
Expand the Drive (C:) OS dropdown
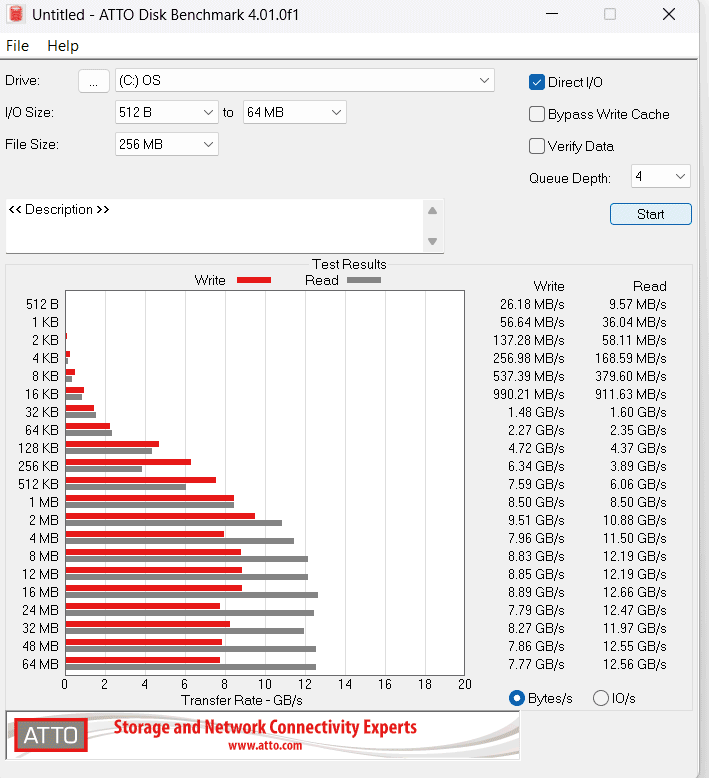[305, 80]
